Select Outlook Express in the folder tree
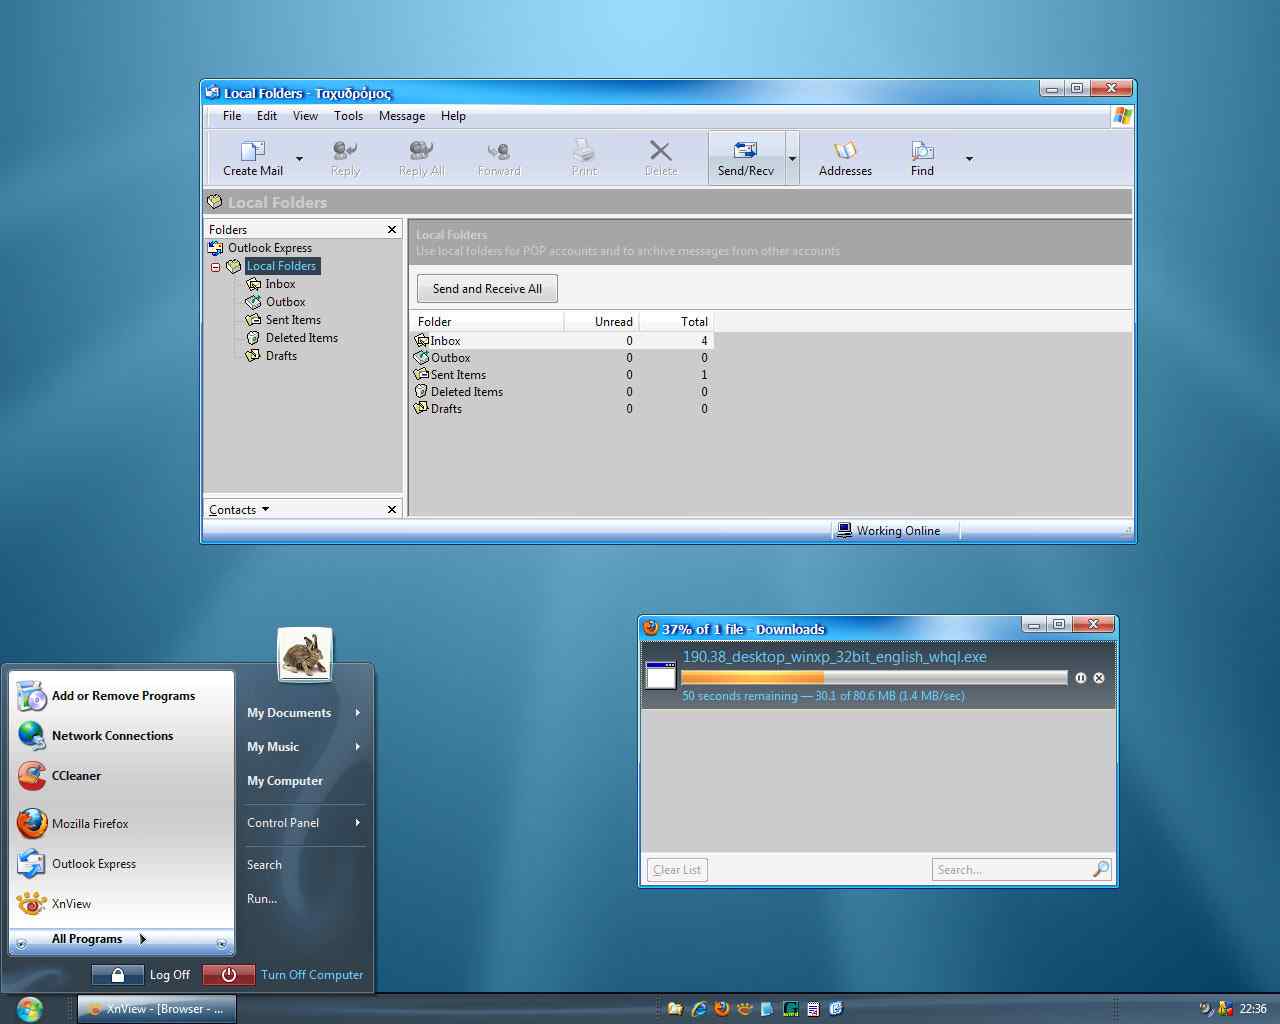 pos(269,248)
